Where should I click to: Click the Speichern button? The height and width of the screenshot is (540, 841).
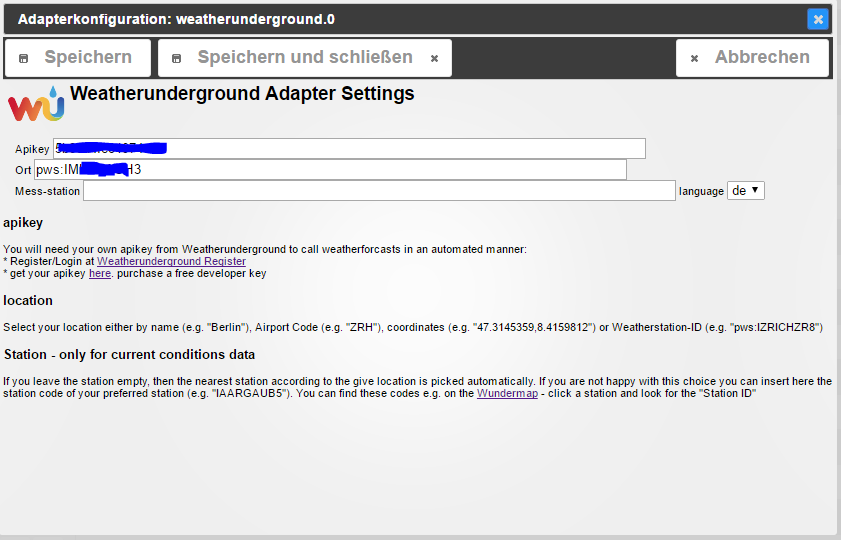78,57
